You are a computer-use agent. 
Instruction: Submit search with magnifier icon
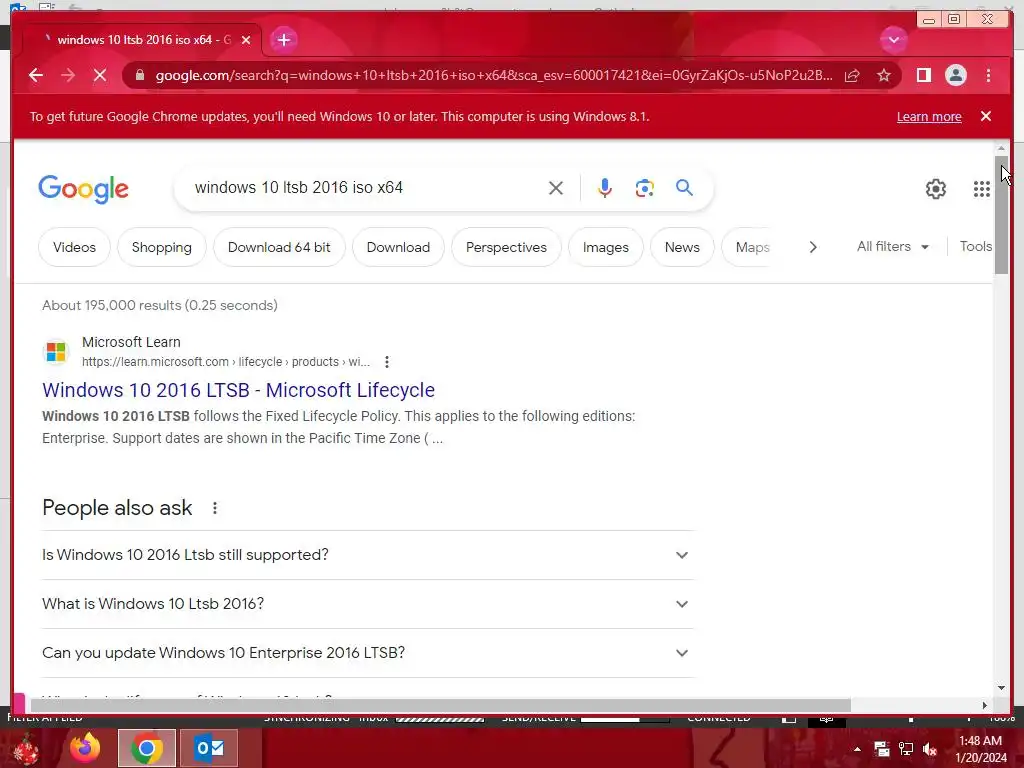(x=684, y=188)
